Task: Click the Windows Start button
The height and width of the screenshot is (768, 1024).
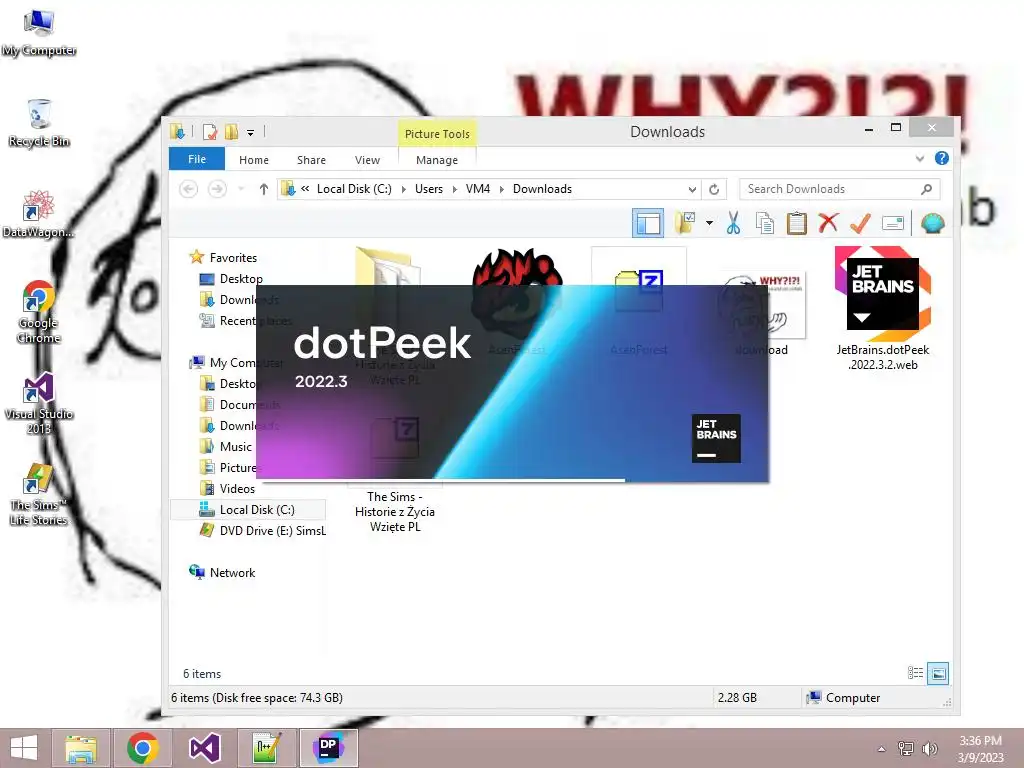Action: 24,748
